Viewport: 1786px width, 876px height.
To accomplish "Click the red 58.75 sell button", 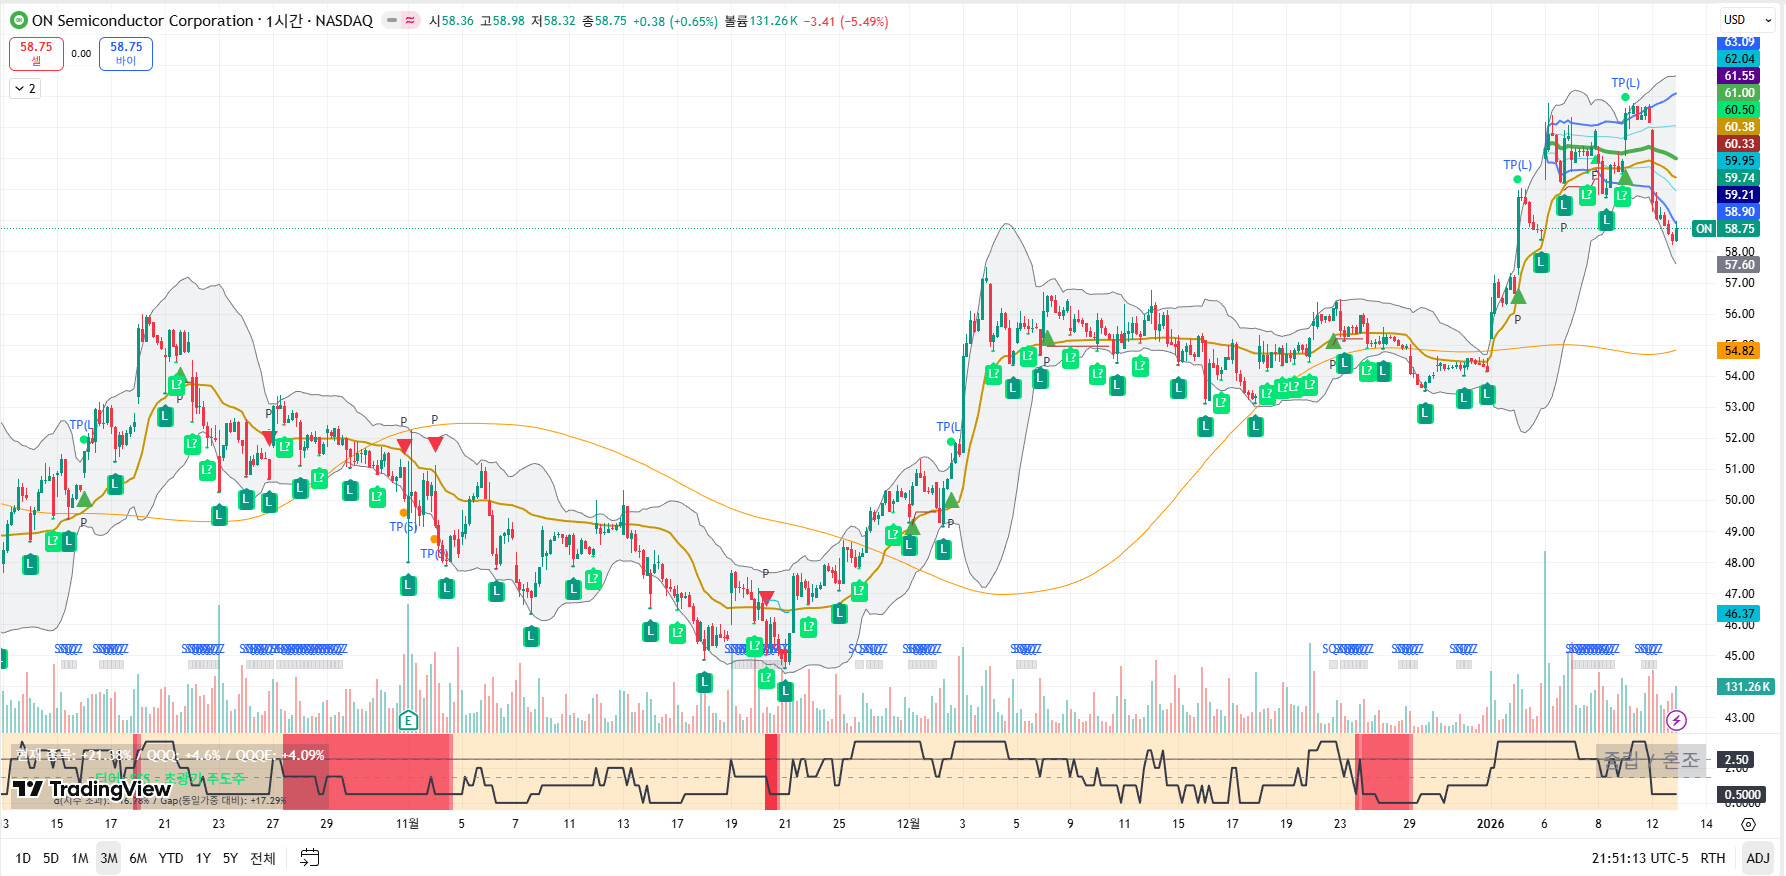I will pos(36,54).
